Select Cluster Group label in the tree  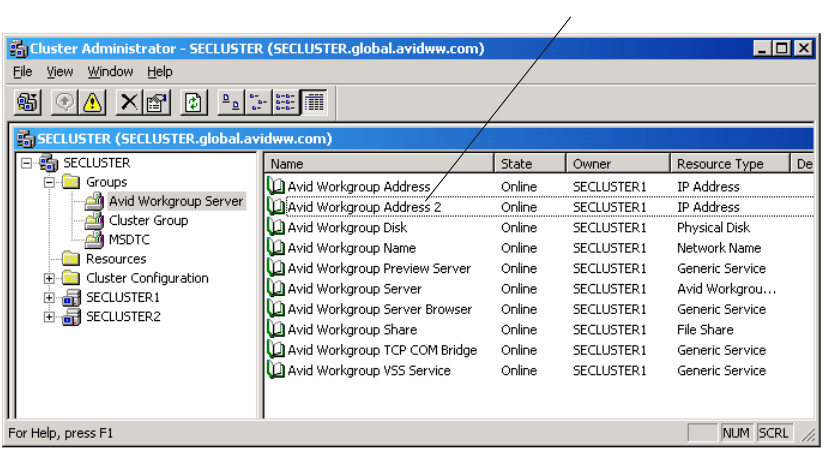coord(148,220)
